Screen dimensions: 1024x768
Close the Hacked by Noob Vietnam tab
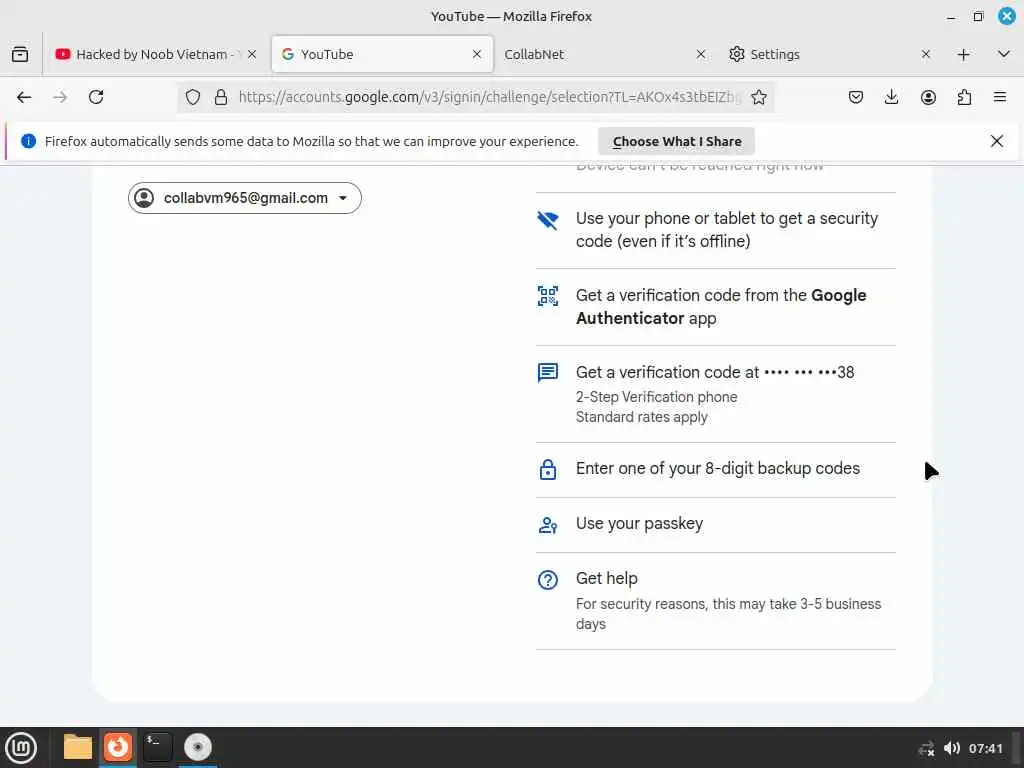click(x=252, y=54)
